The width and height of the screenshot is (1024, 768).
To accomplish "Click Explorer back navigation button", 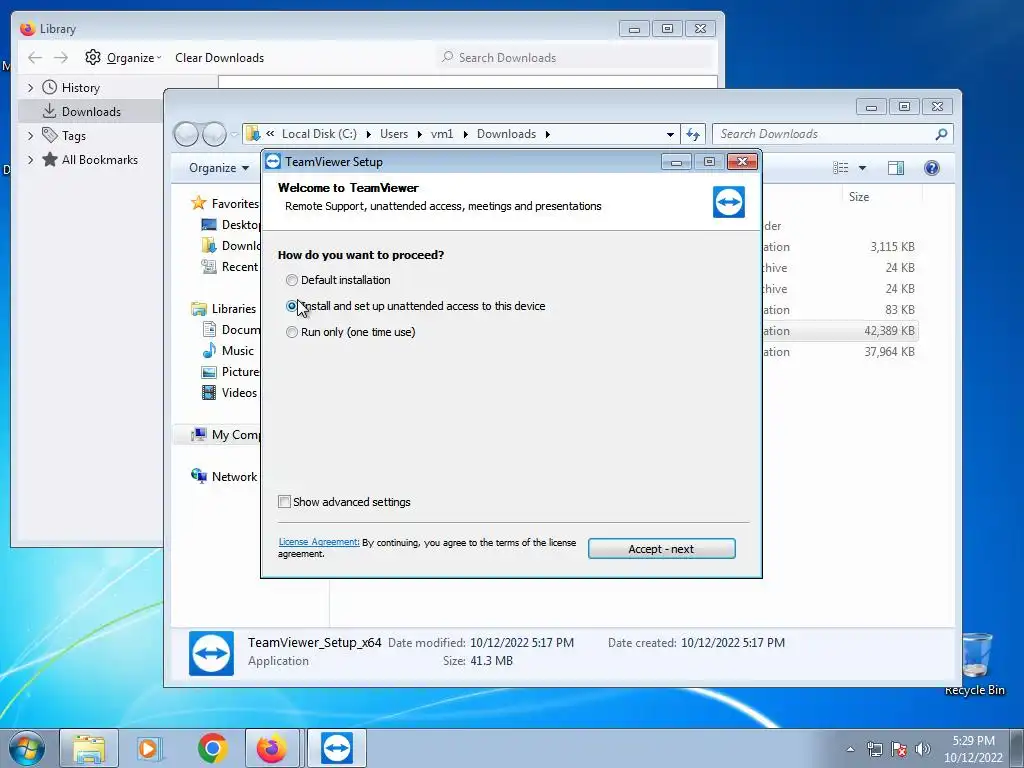I will click(x=186, y=134).
